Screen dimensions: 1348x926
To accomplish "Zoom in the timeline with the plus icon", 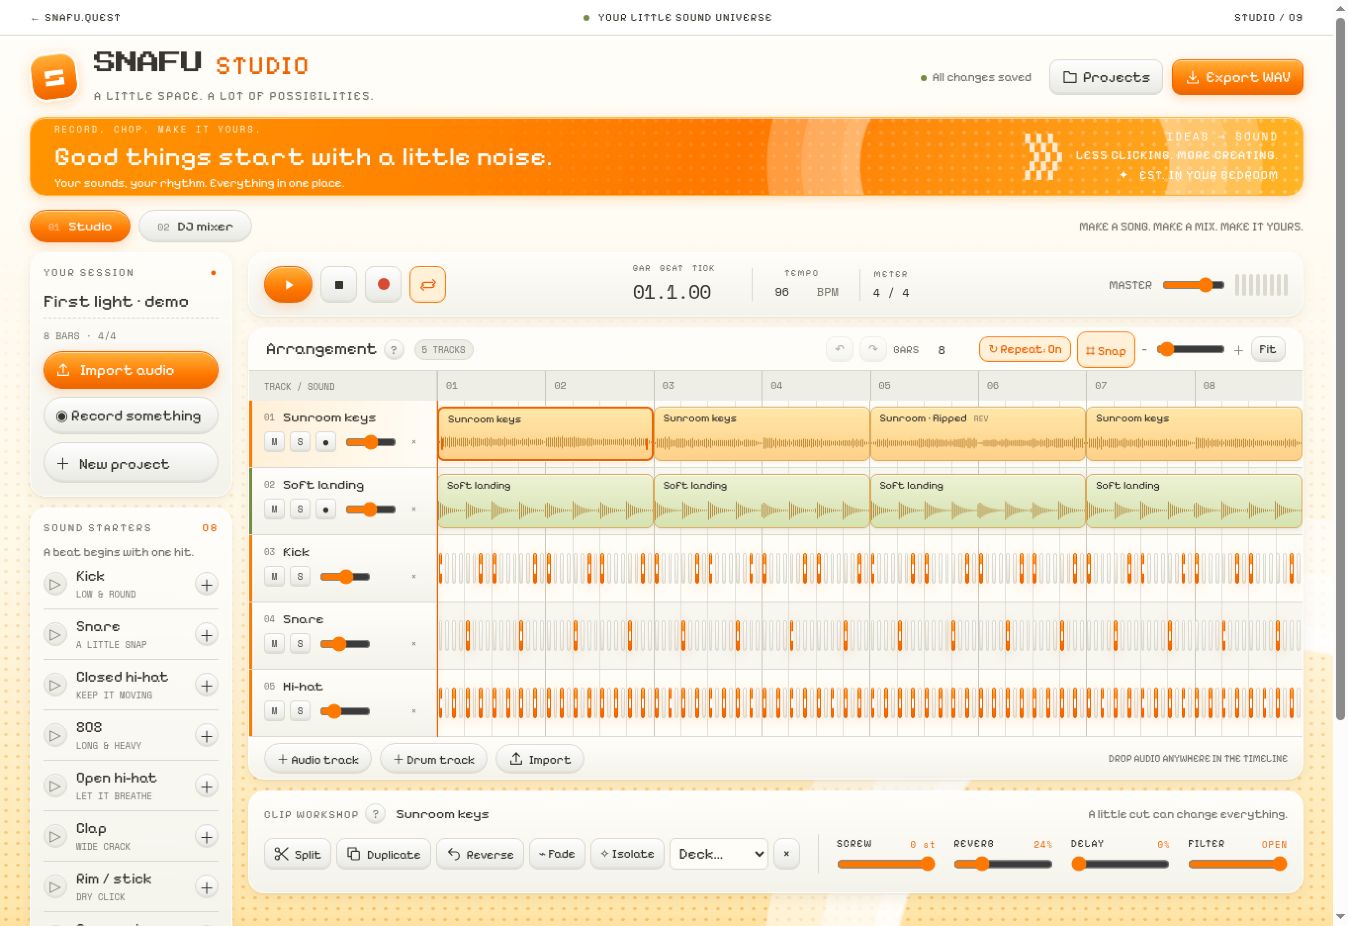I will coord(1238,350).
